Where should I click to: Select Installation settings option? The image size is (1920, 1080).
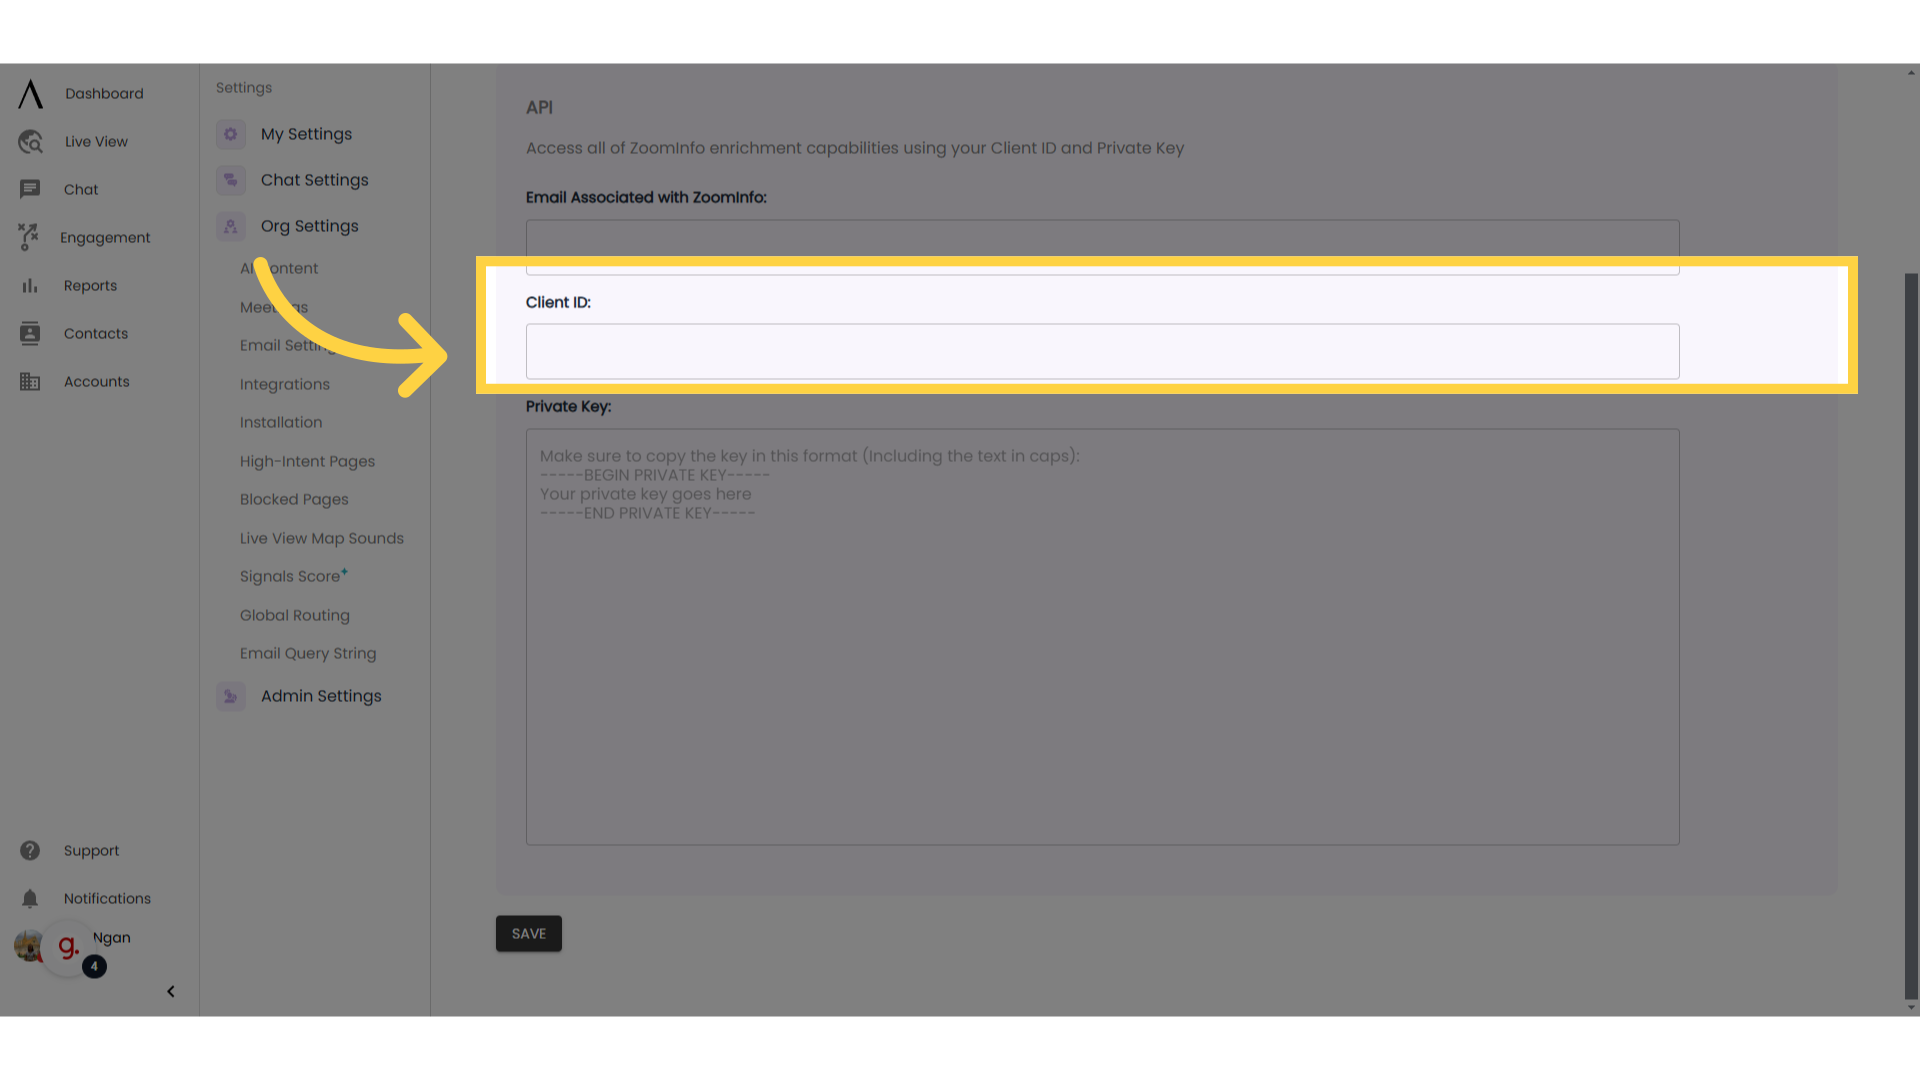(x=281, y=422)
